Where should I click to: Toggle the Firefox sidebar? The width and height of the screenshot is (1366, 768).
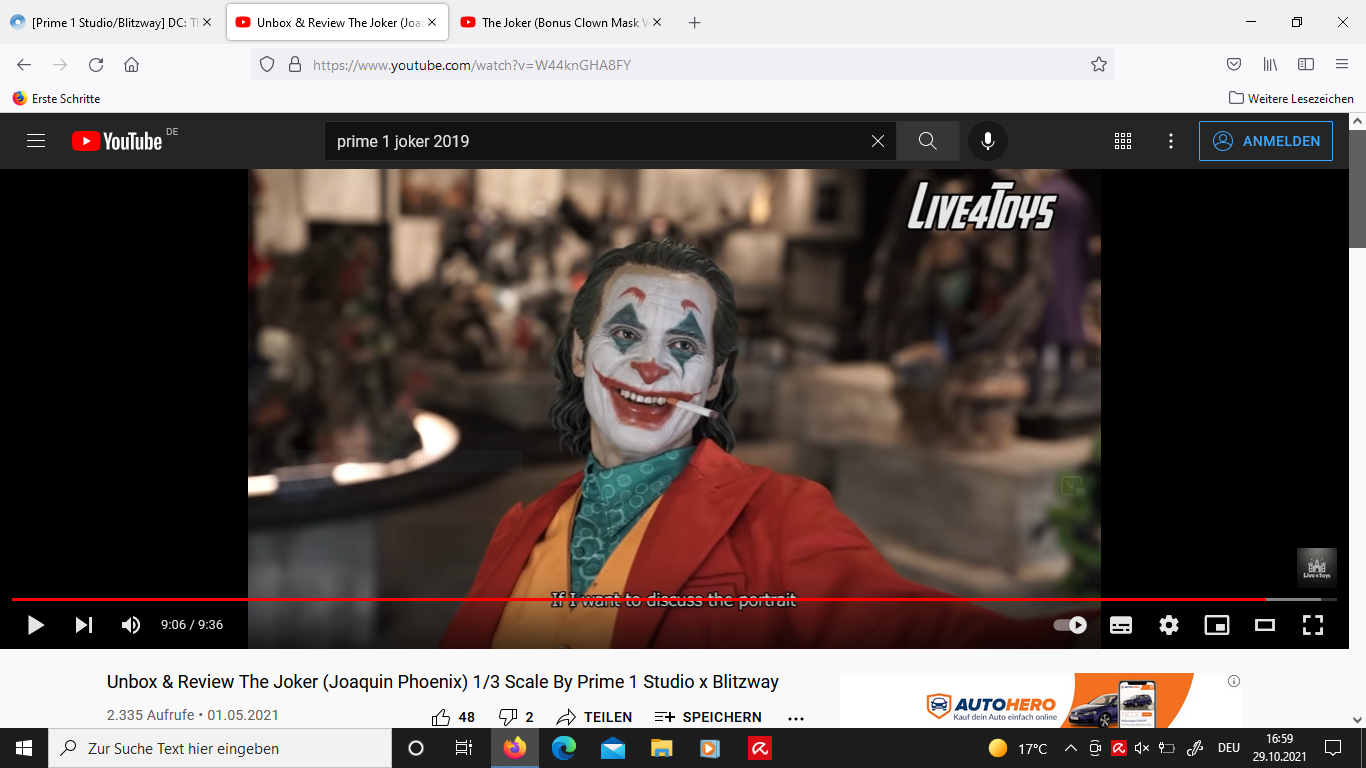(1306, 65)
